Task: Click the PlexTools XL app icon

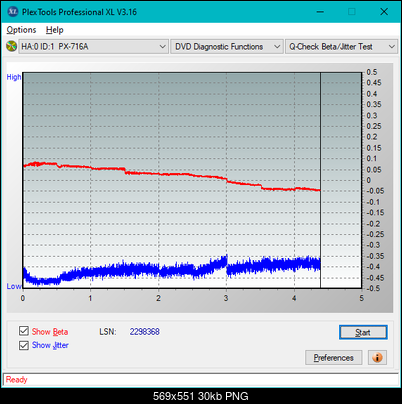Action: (13, 12)
